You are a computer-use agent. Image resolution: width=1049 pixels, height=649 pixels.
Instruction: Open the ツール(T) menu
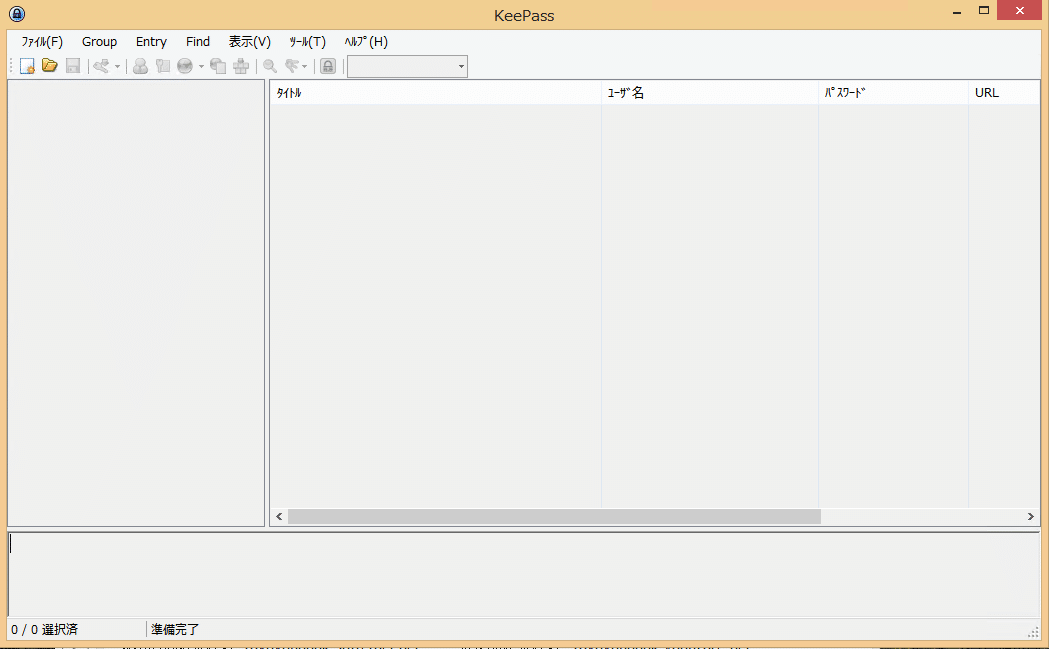pos(307,41)
